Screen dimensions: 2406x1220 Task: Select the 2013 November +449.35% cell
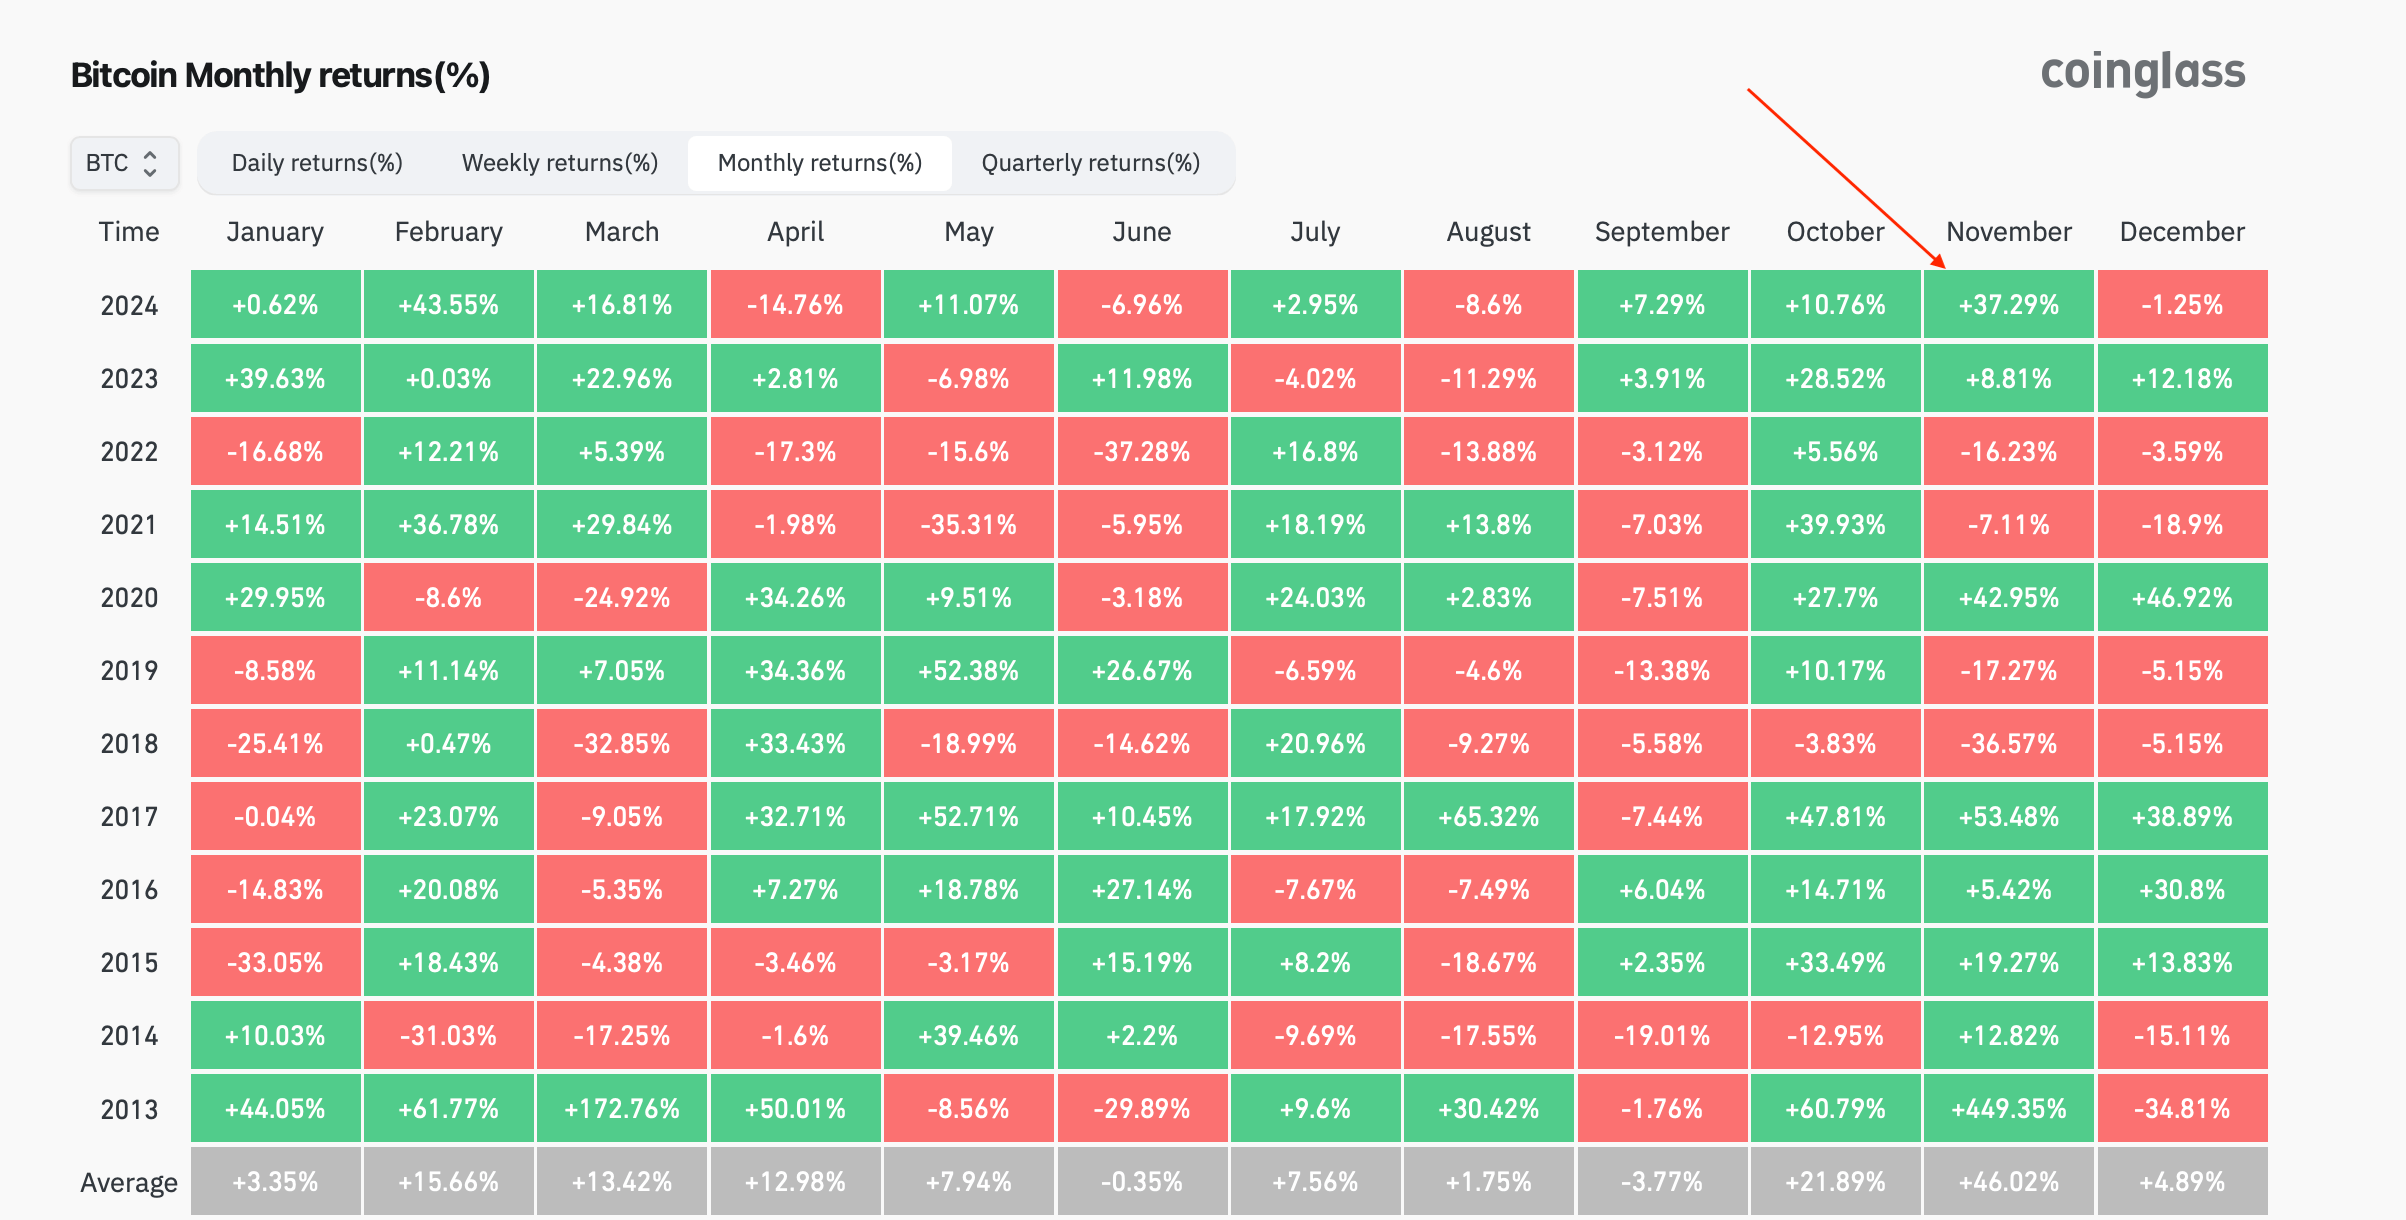click(x=2009, y=1108)
